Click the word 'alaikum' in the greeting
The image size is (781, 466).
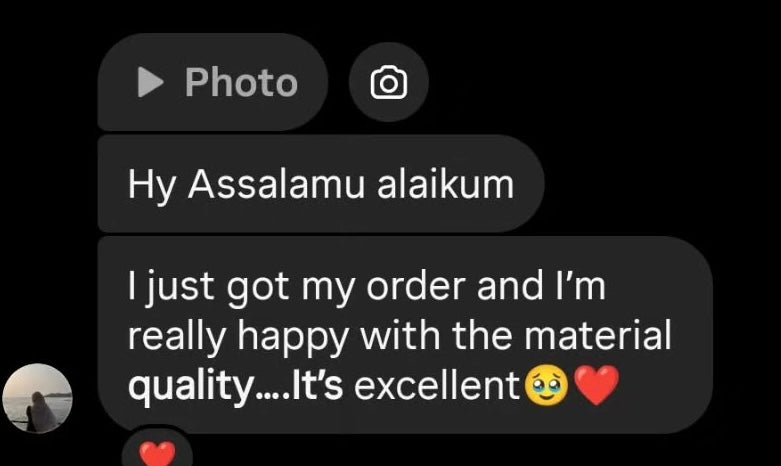[445, 184]
